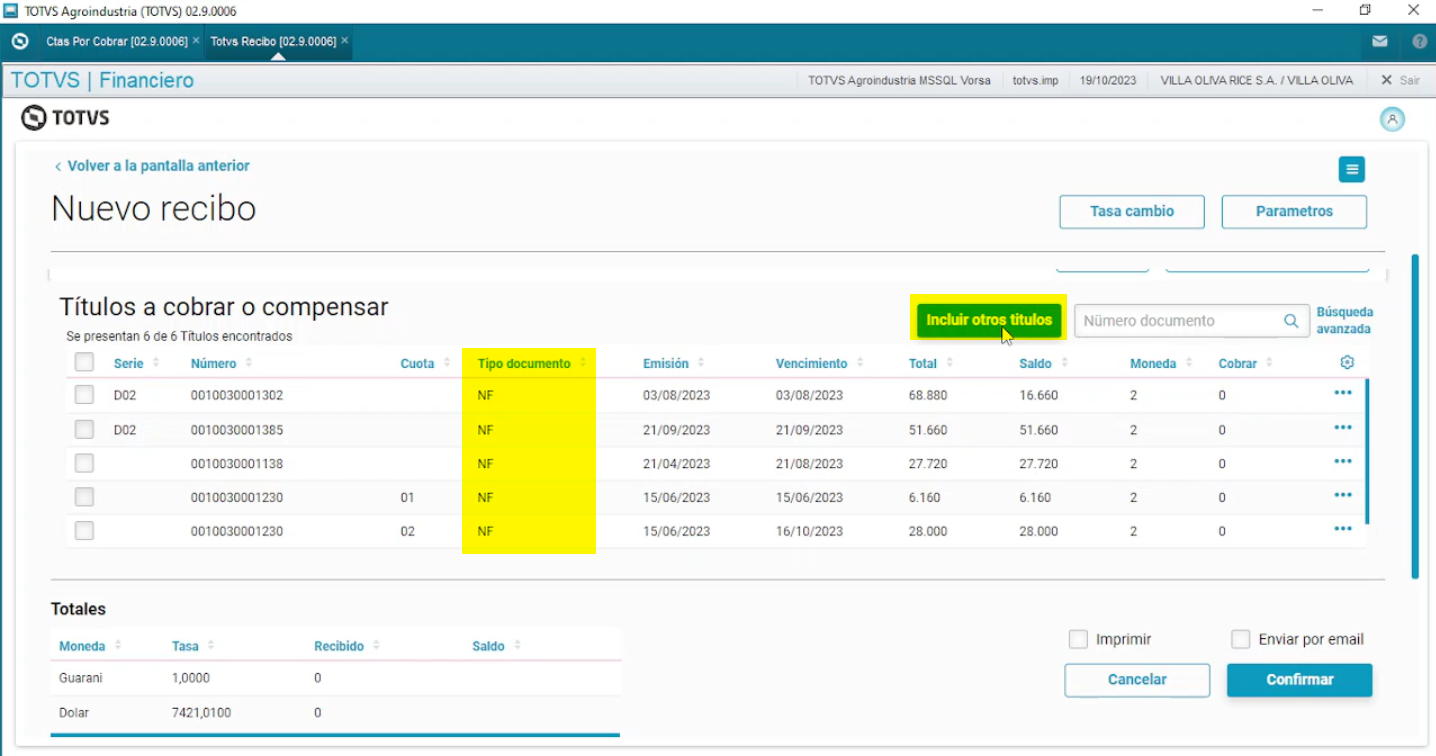Viewport: 1436px width, 756px height.
Task: Click the search magnifier in Número documento
Action: tap(1291, 321)
